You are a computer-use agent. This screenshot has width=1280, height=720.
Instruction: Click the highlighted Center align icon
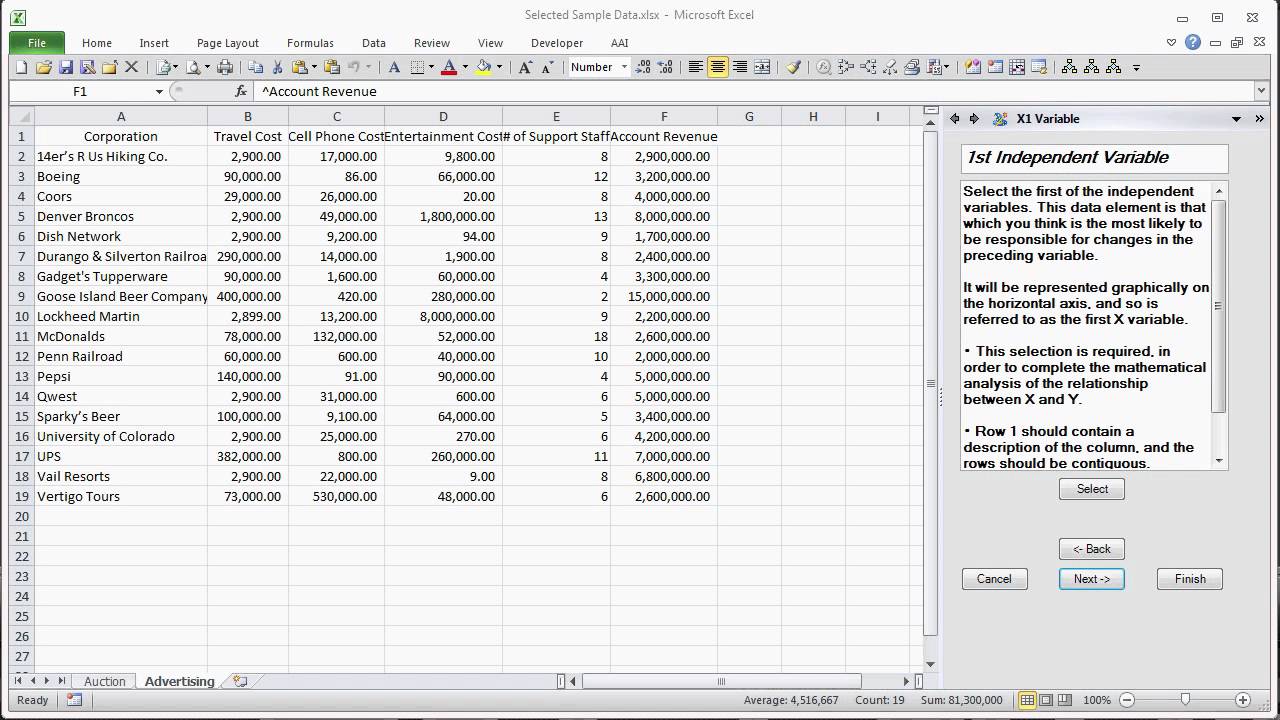(718, 67)
